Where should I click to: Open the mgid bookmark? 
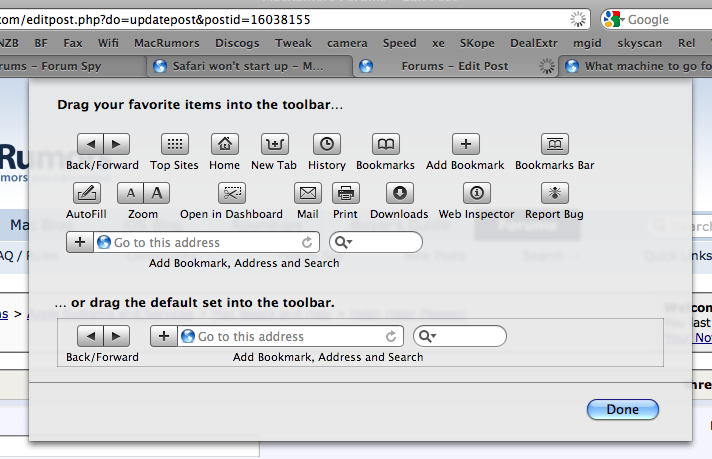[587, 43]
